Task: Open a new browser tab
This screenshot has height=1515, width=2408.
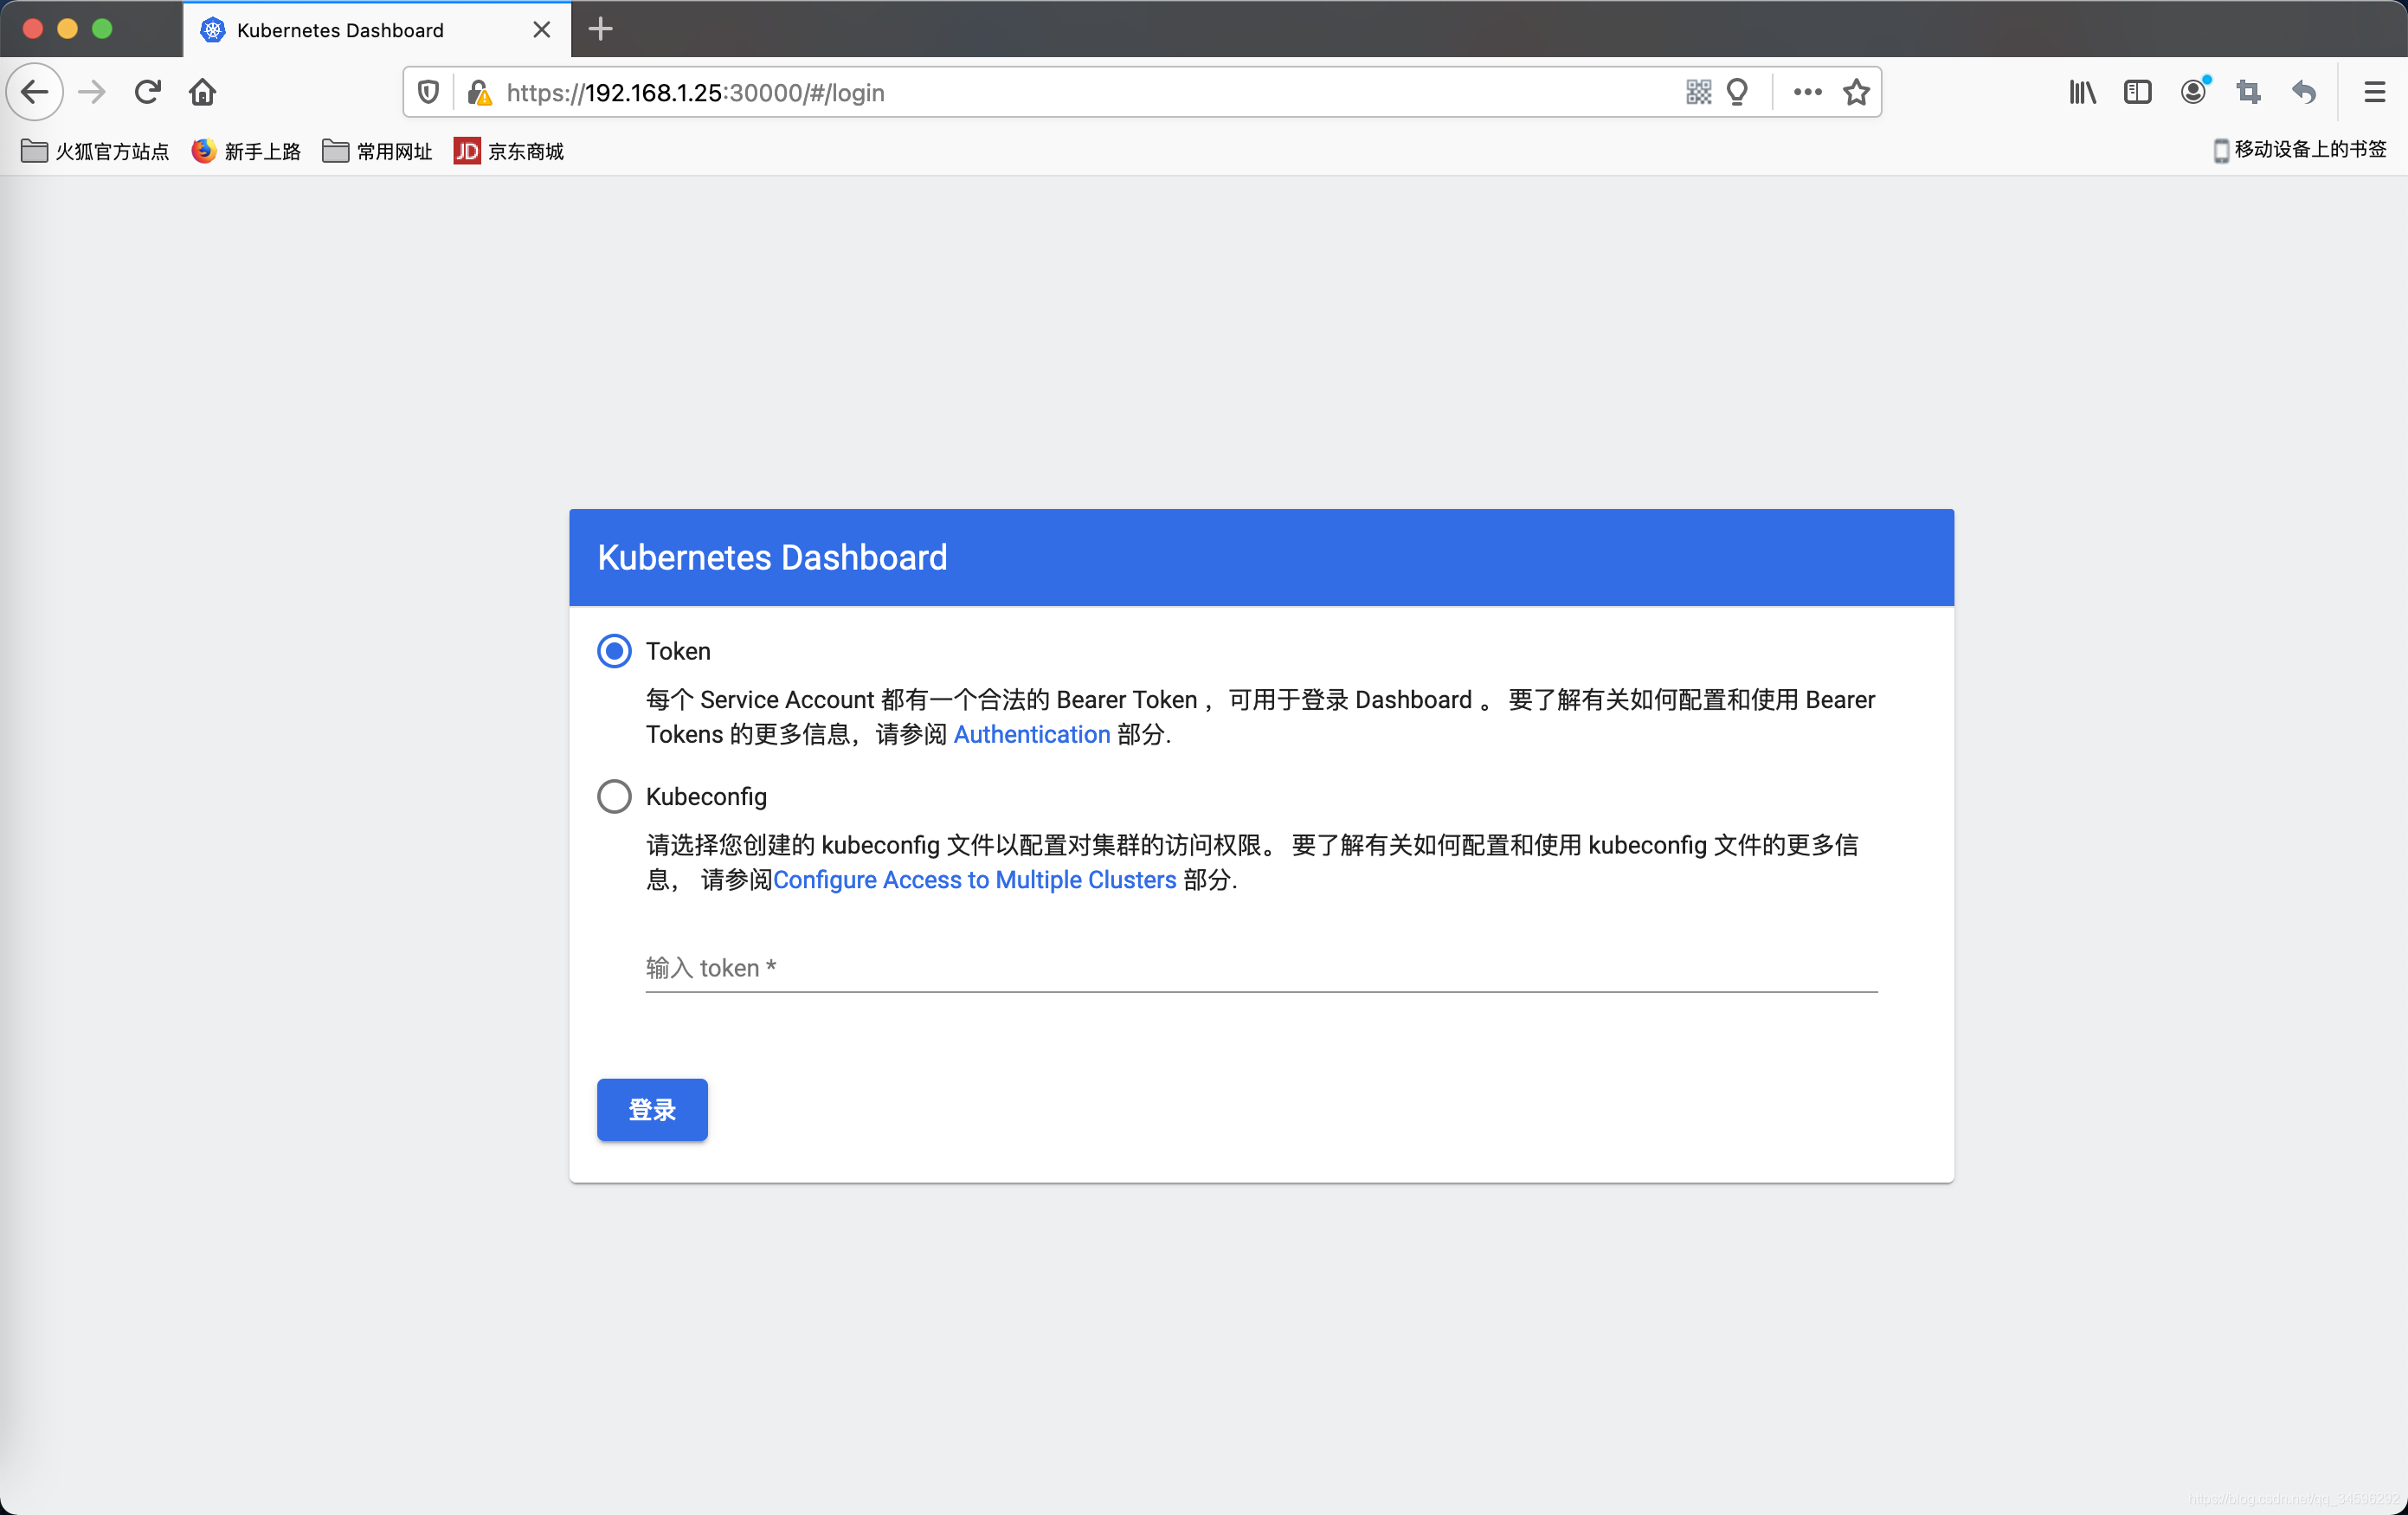Action: pyautogui.click(x=600, y=29)
